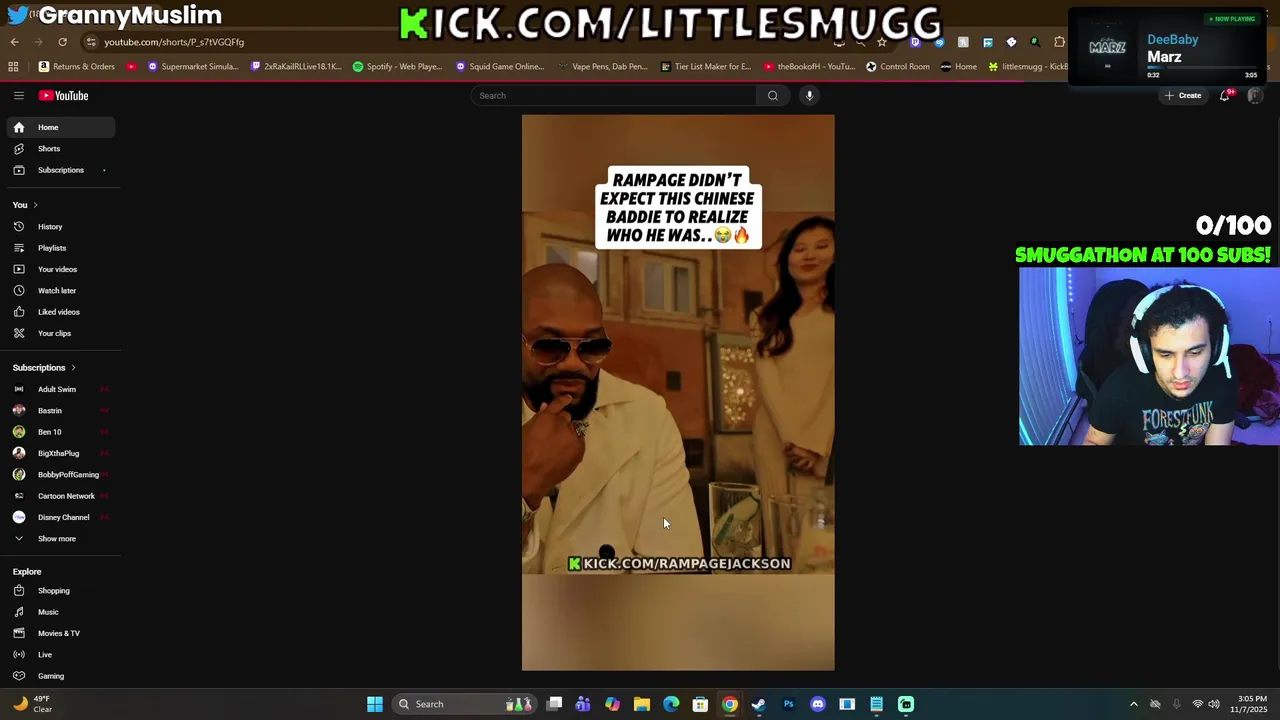The image size is (1280, 720).
Task: Click the YouTube search magnifier button
Action: point(772,95)
